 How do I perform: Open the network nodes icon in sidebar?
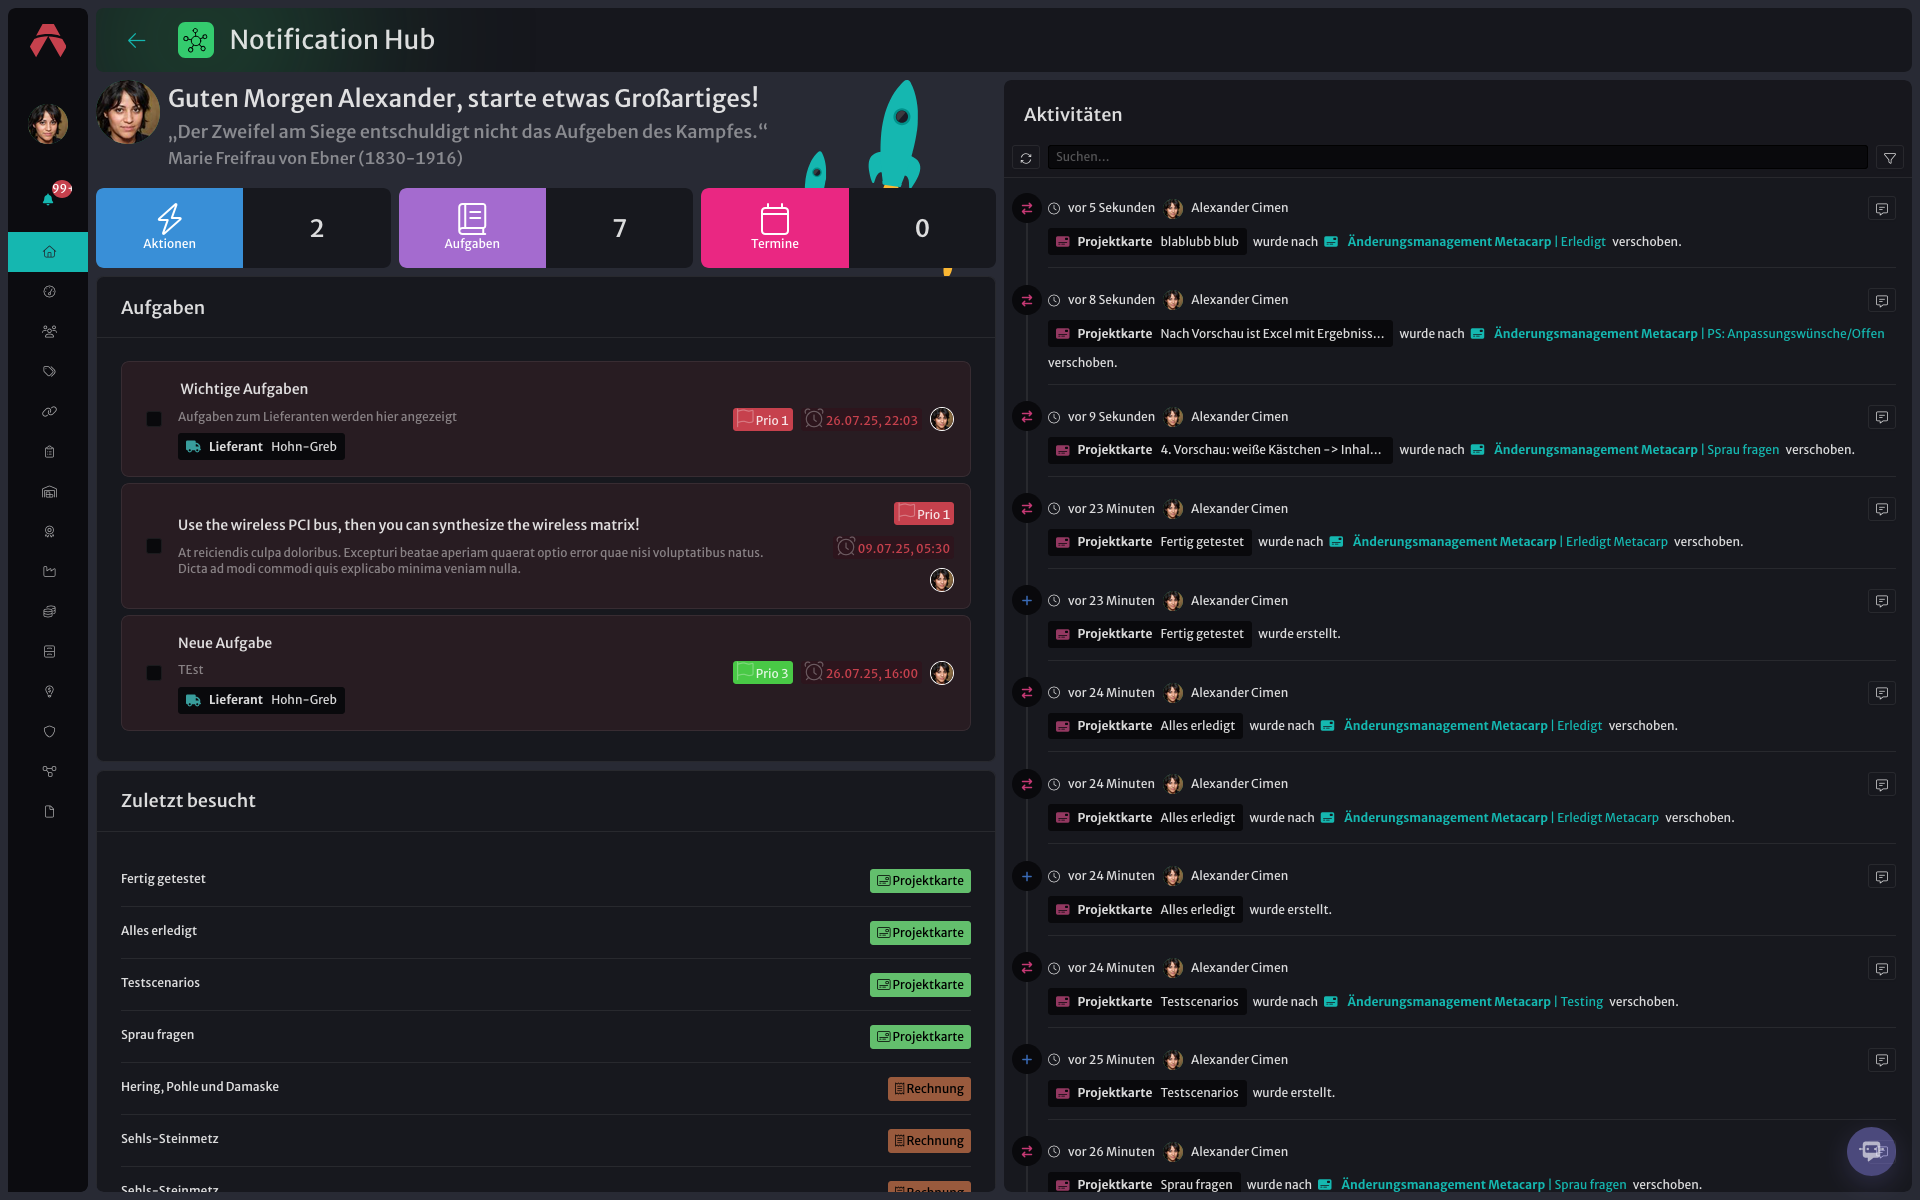[49, 772]
